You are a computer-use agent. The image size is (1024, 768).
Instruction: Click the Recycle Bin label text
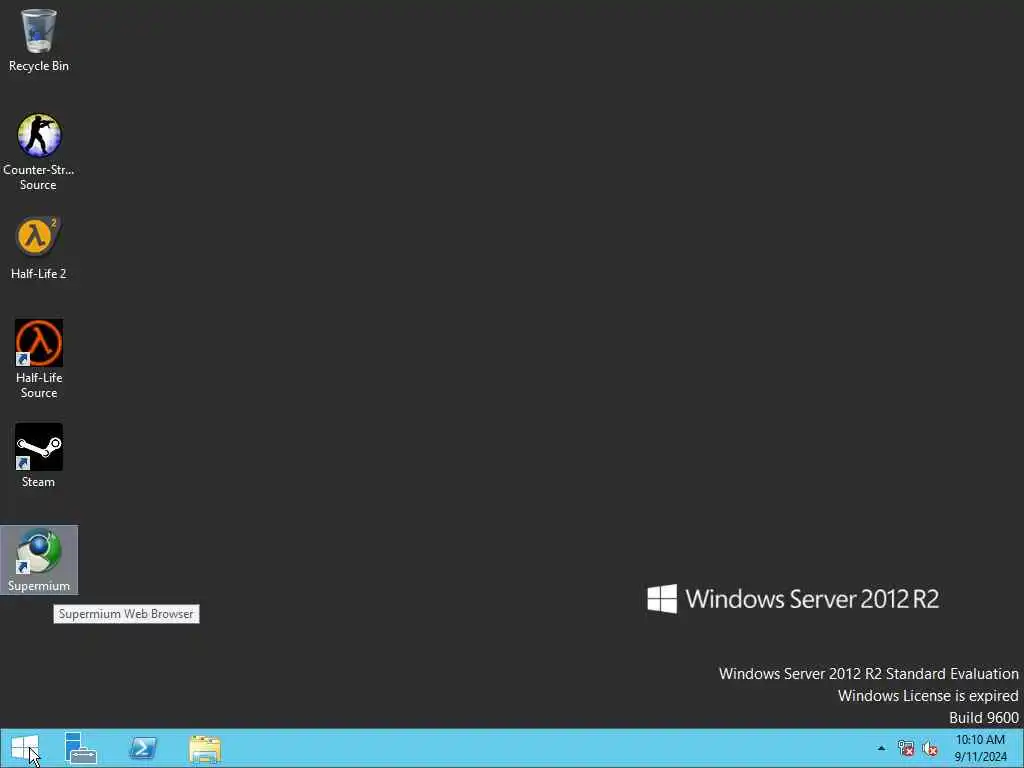click(39, 66)
